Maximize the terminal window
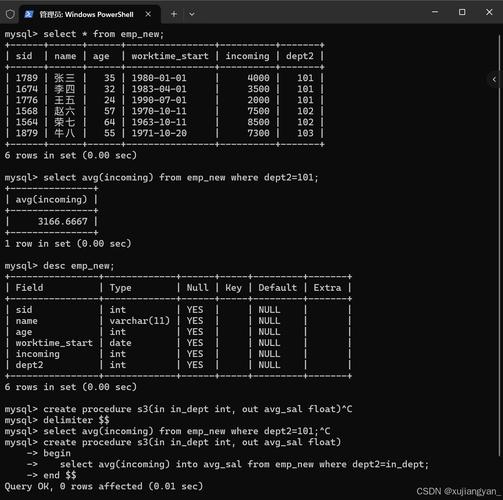This screenshot has width=503, height=500. point(462,12)
